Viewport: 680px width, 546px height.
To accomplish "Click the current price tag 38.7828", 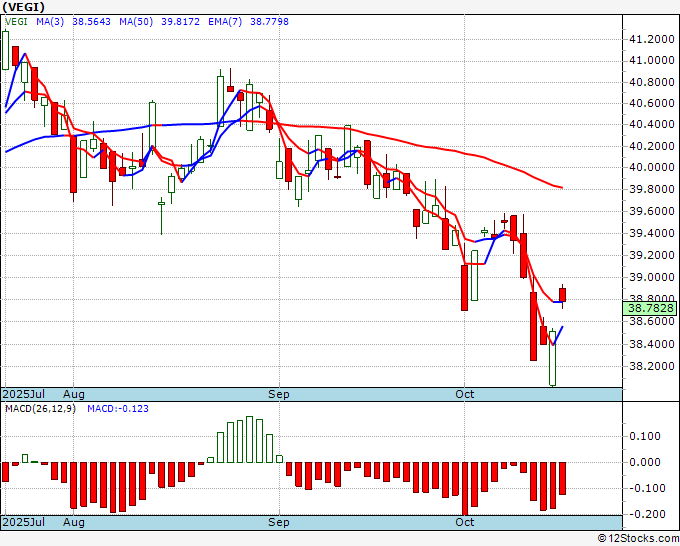I will 650,308.
